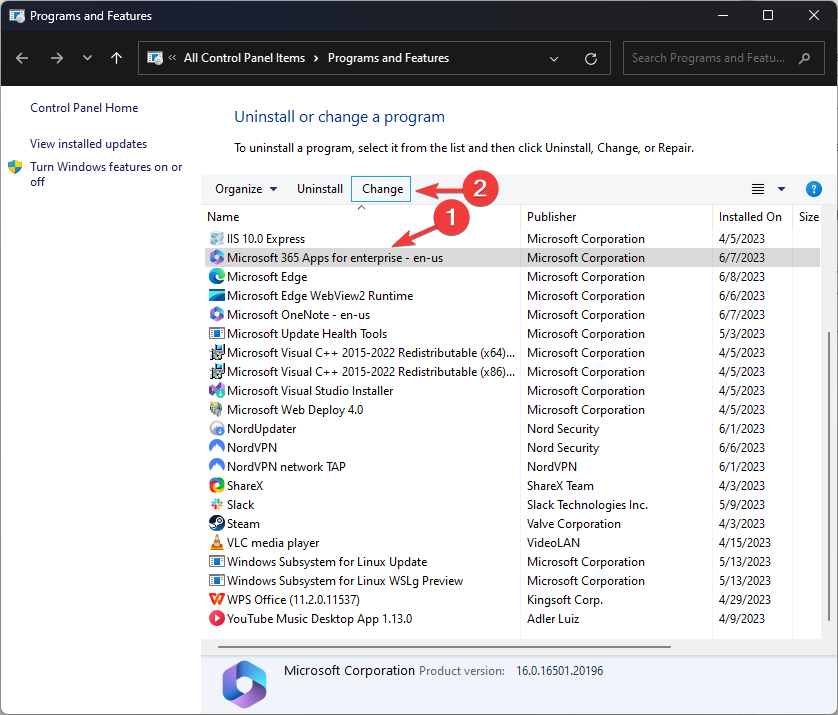838x715 pixels.
Task: Select Visual C++ Redistributable (x64) icon
Action: tap(216, 353)
